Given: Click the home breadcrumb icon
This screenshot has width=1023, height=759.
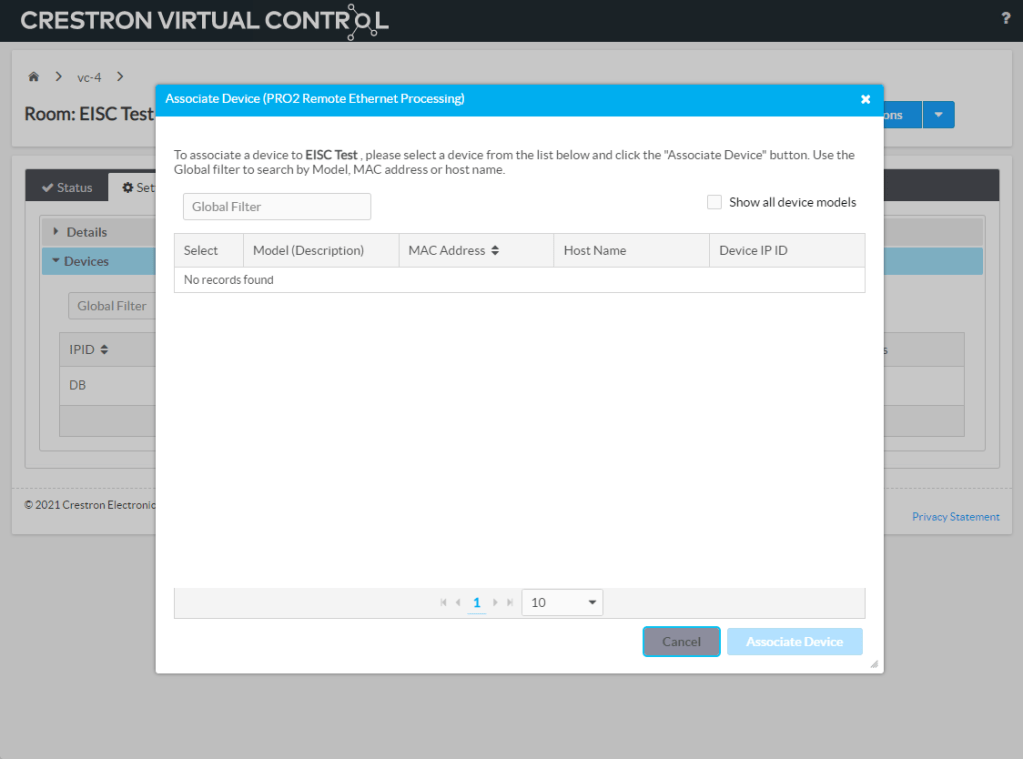Looking at the screenshot, I should [34, 77].
